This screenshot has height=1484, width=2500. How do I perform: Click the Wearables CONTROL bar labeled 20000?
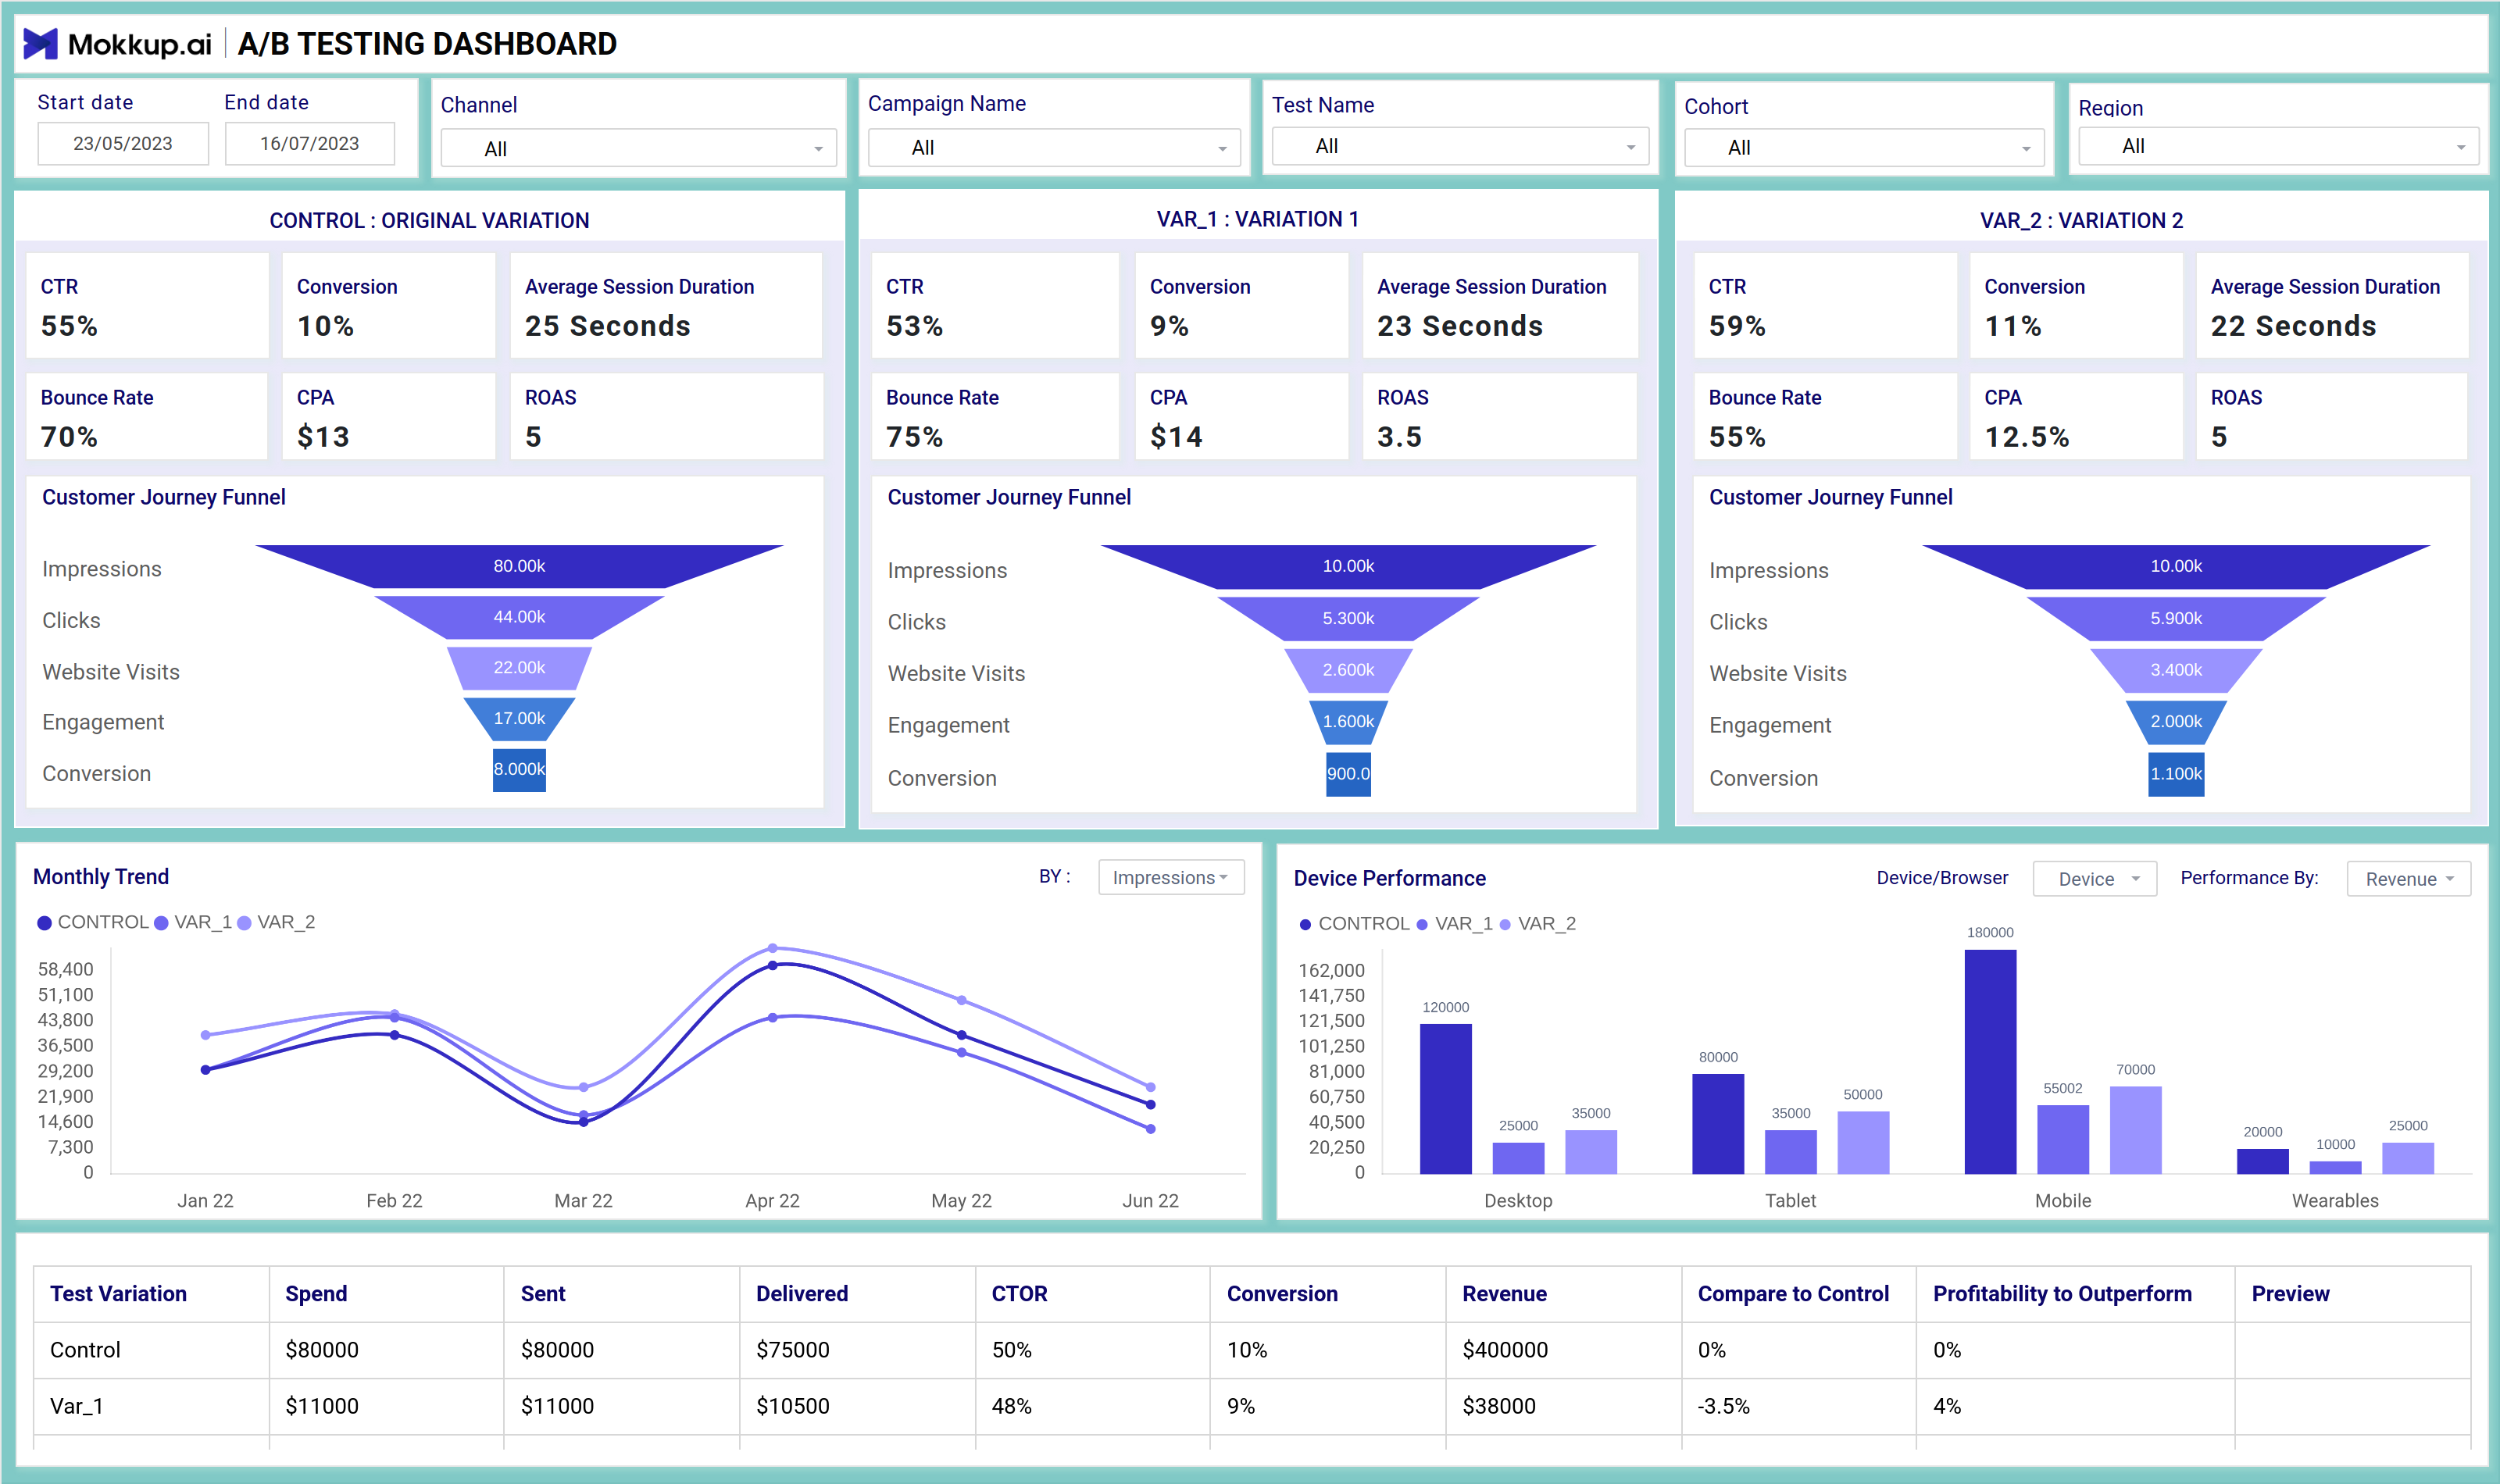tap(2262, 1161)
